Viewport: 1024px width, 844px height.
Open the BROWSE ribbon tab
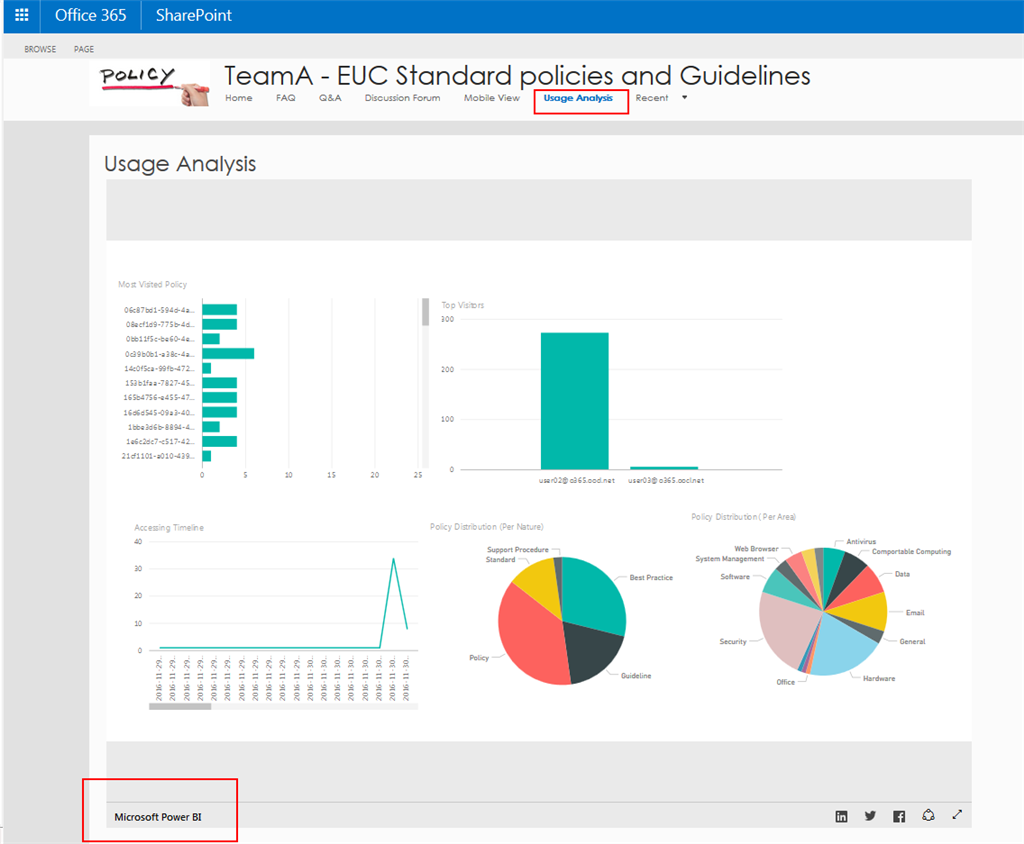40,49
